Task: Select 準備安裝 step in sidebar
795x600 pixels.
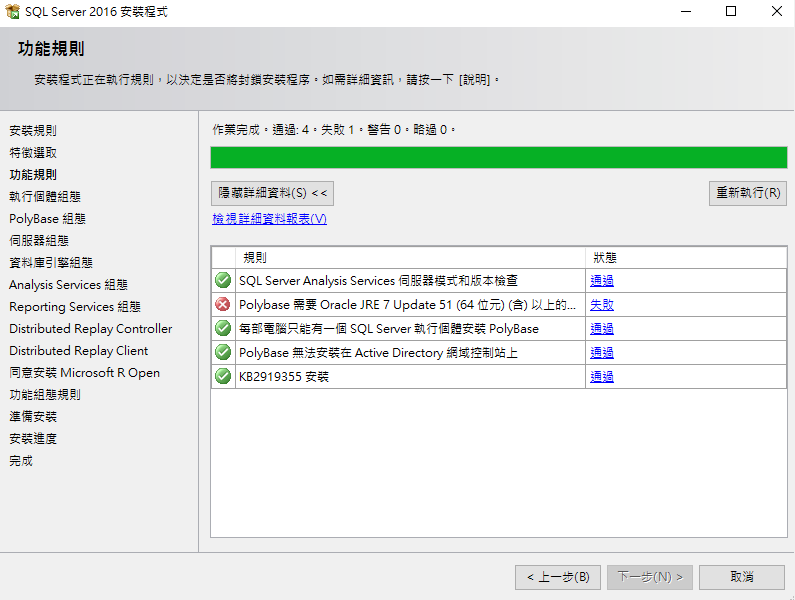Action: point(33,417)
